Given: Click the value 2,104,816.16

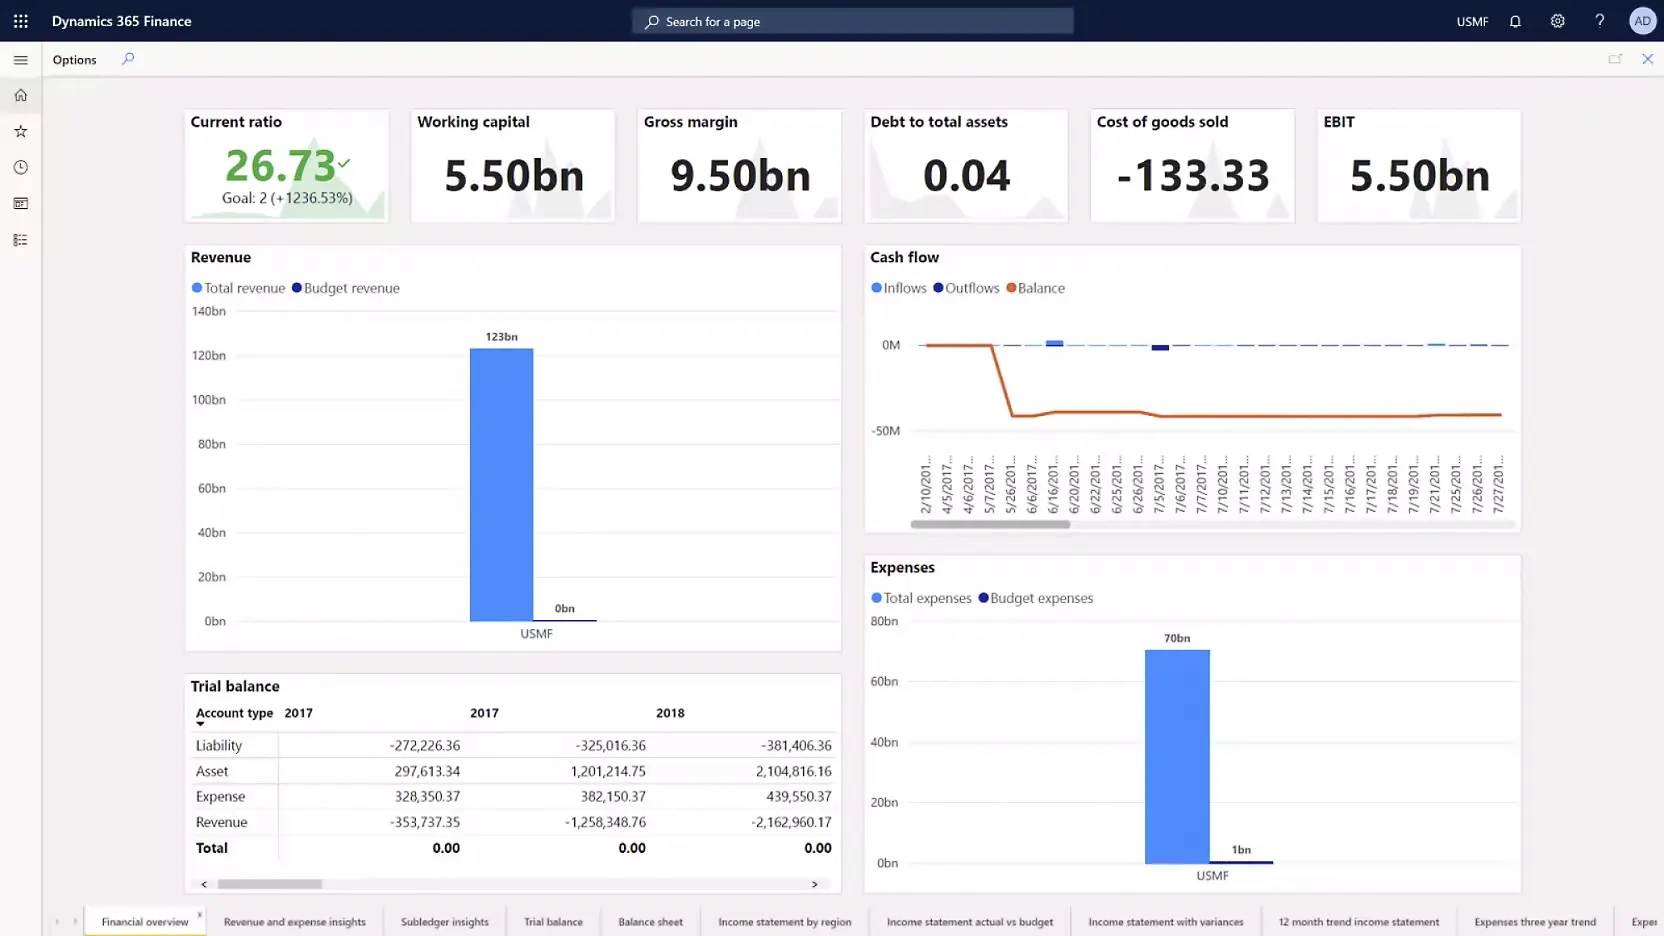Looking at the screenshot, I should coord(793,771).
